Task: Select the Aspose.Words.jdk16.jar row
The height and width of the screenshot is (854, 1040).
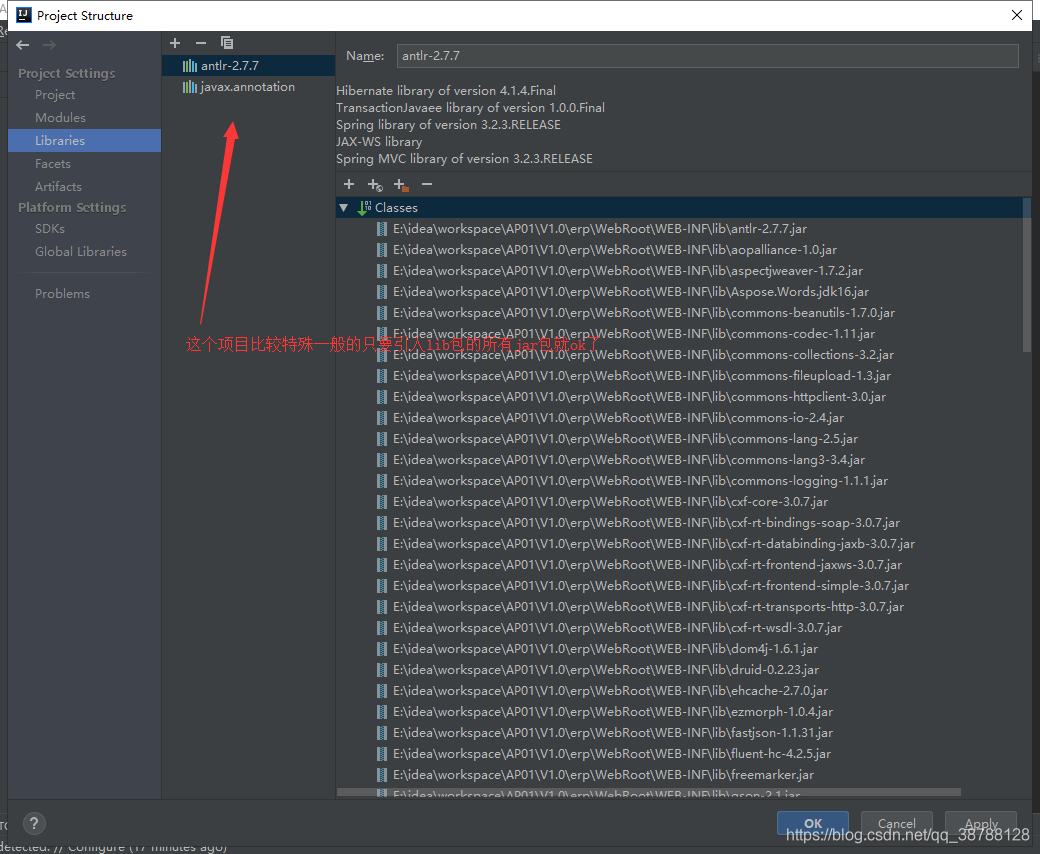Action: point(679,292)
